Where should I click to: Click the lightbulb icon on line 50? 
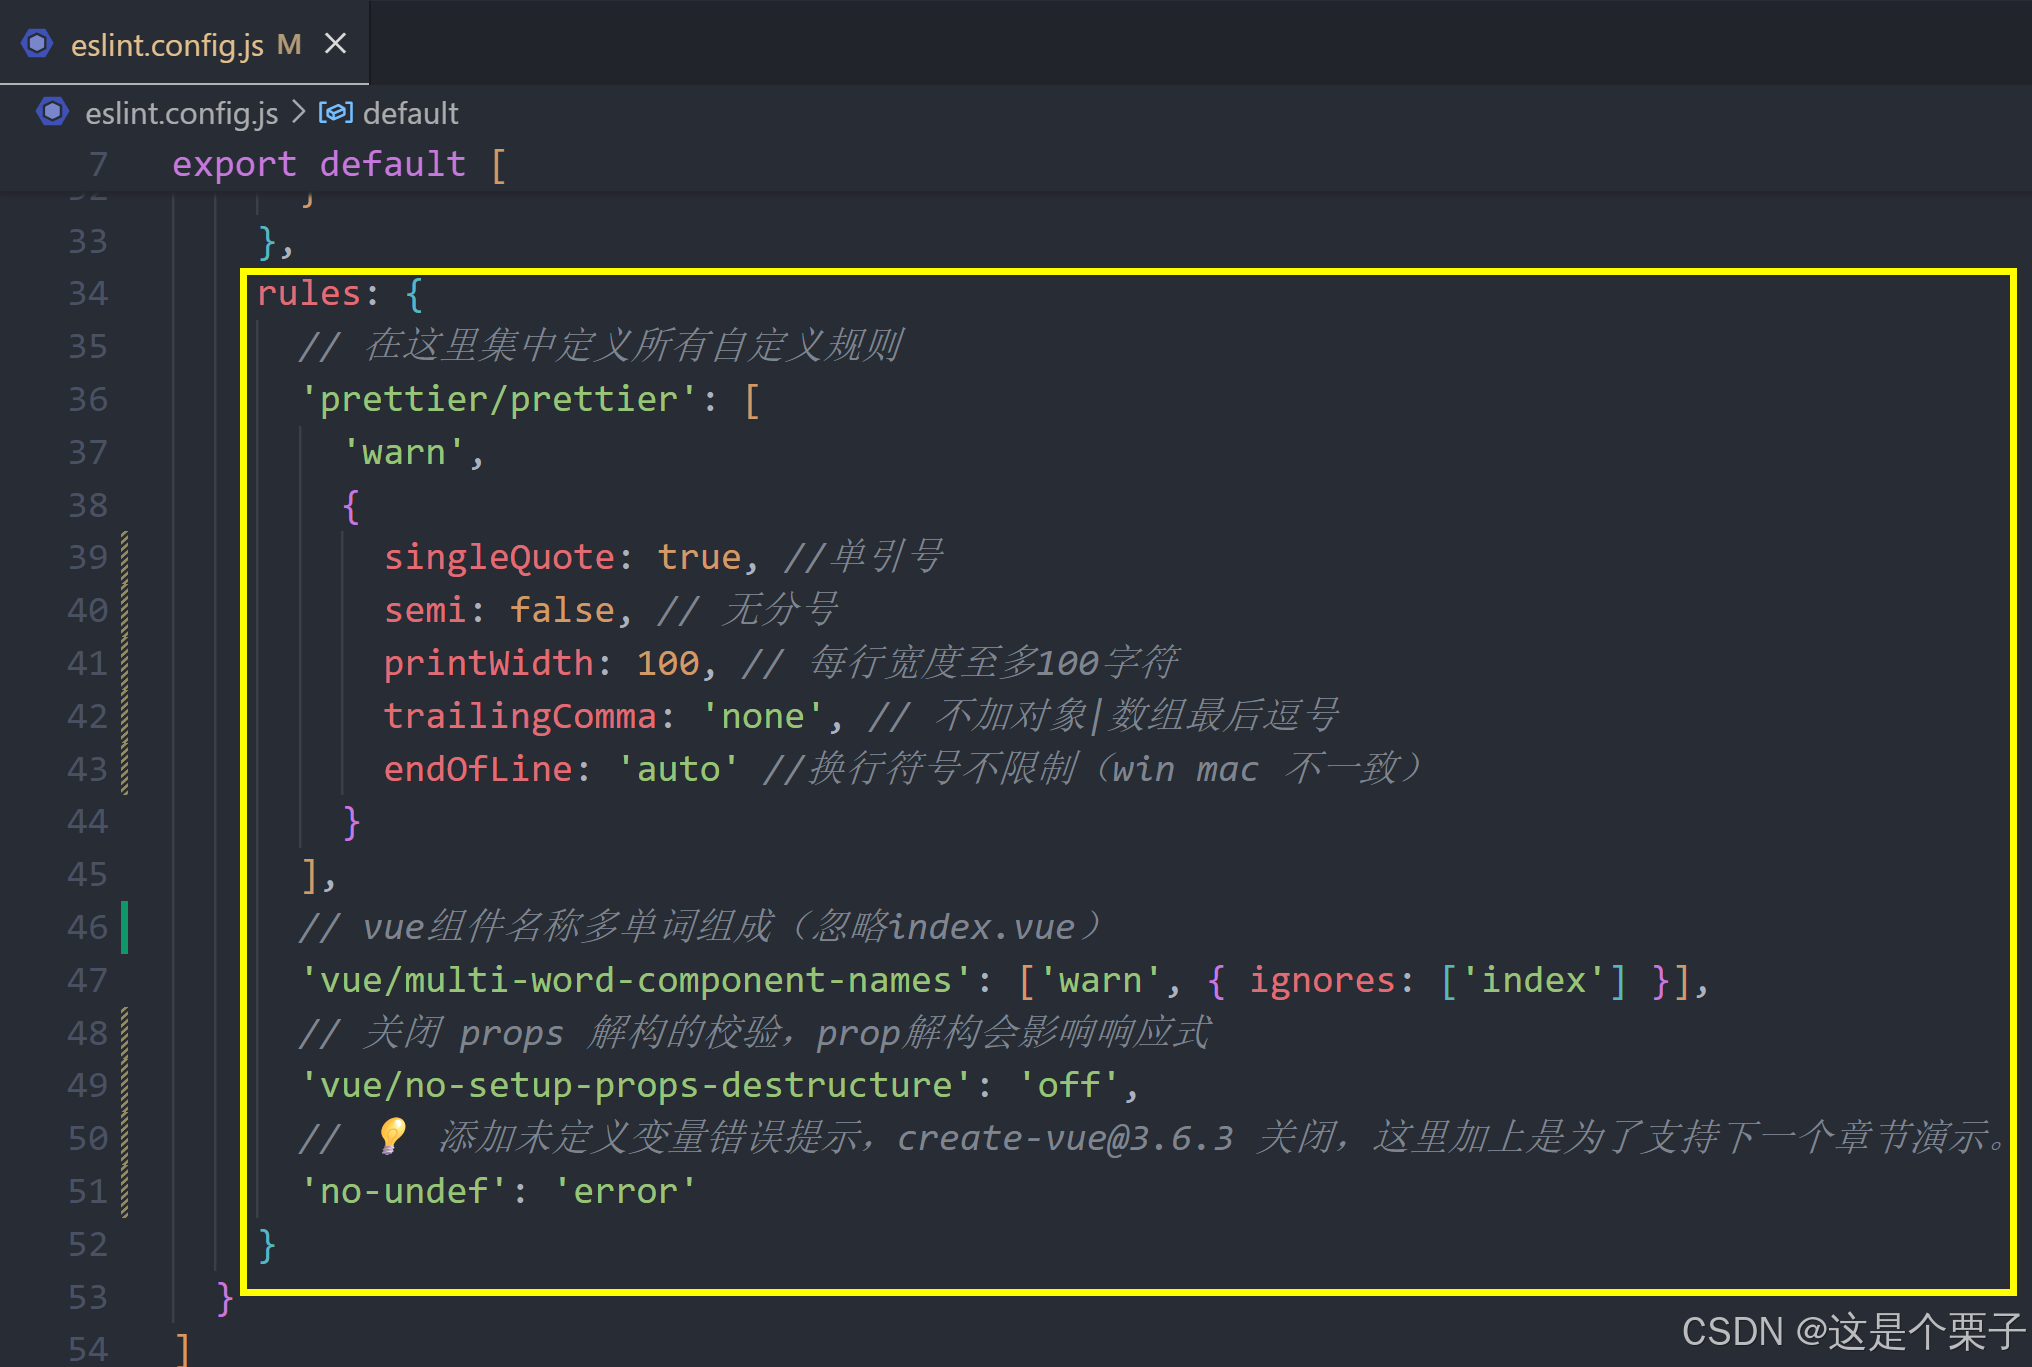click(392, 1136)
